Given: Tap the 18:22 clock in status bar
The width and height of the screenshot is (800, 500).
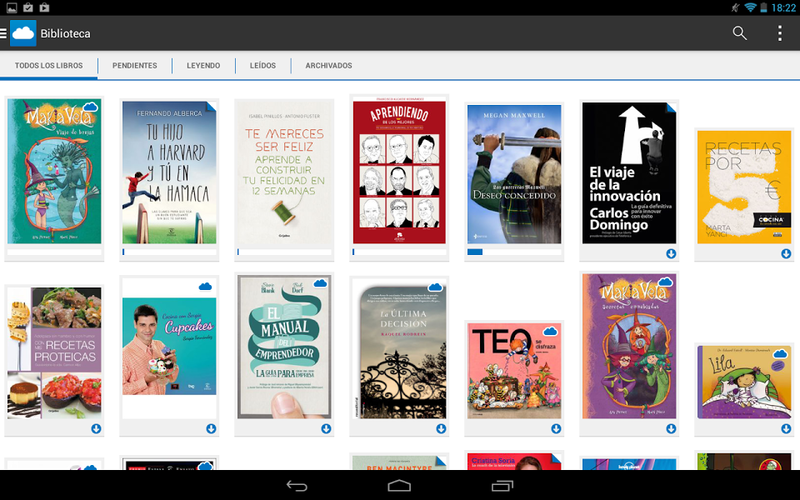Looking at the screenshot, I should point(784,8).
